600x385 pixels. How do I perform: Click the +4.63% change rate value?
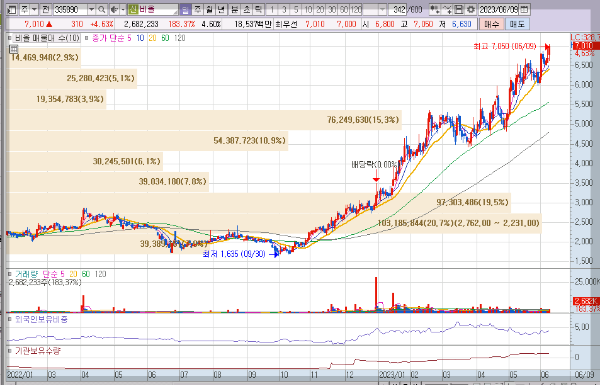102,24
